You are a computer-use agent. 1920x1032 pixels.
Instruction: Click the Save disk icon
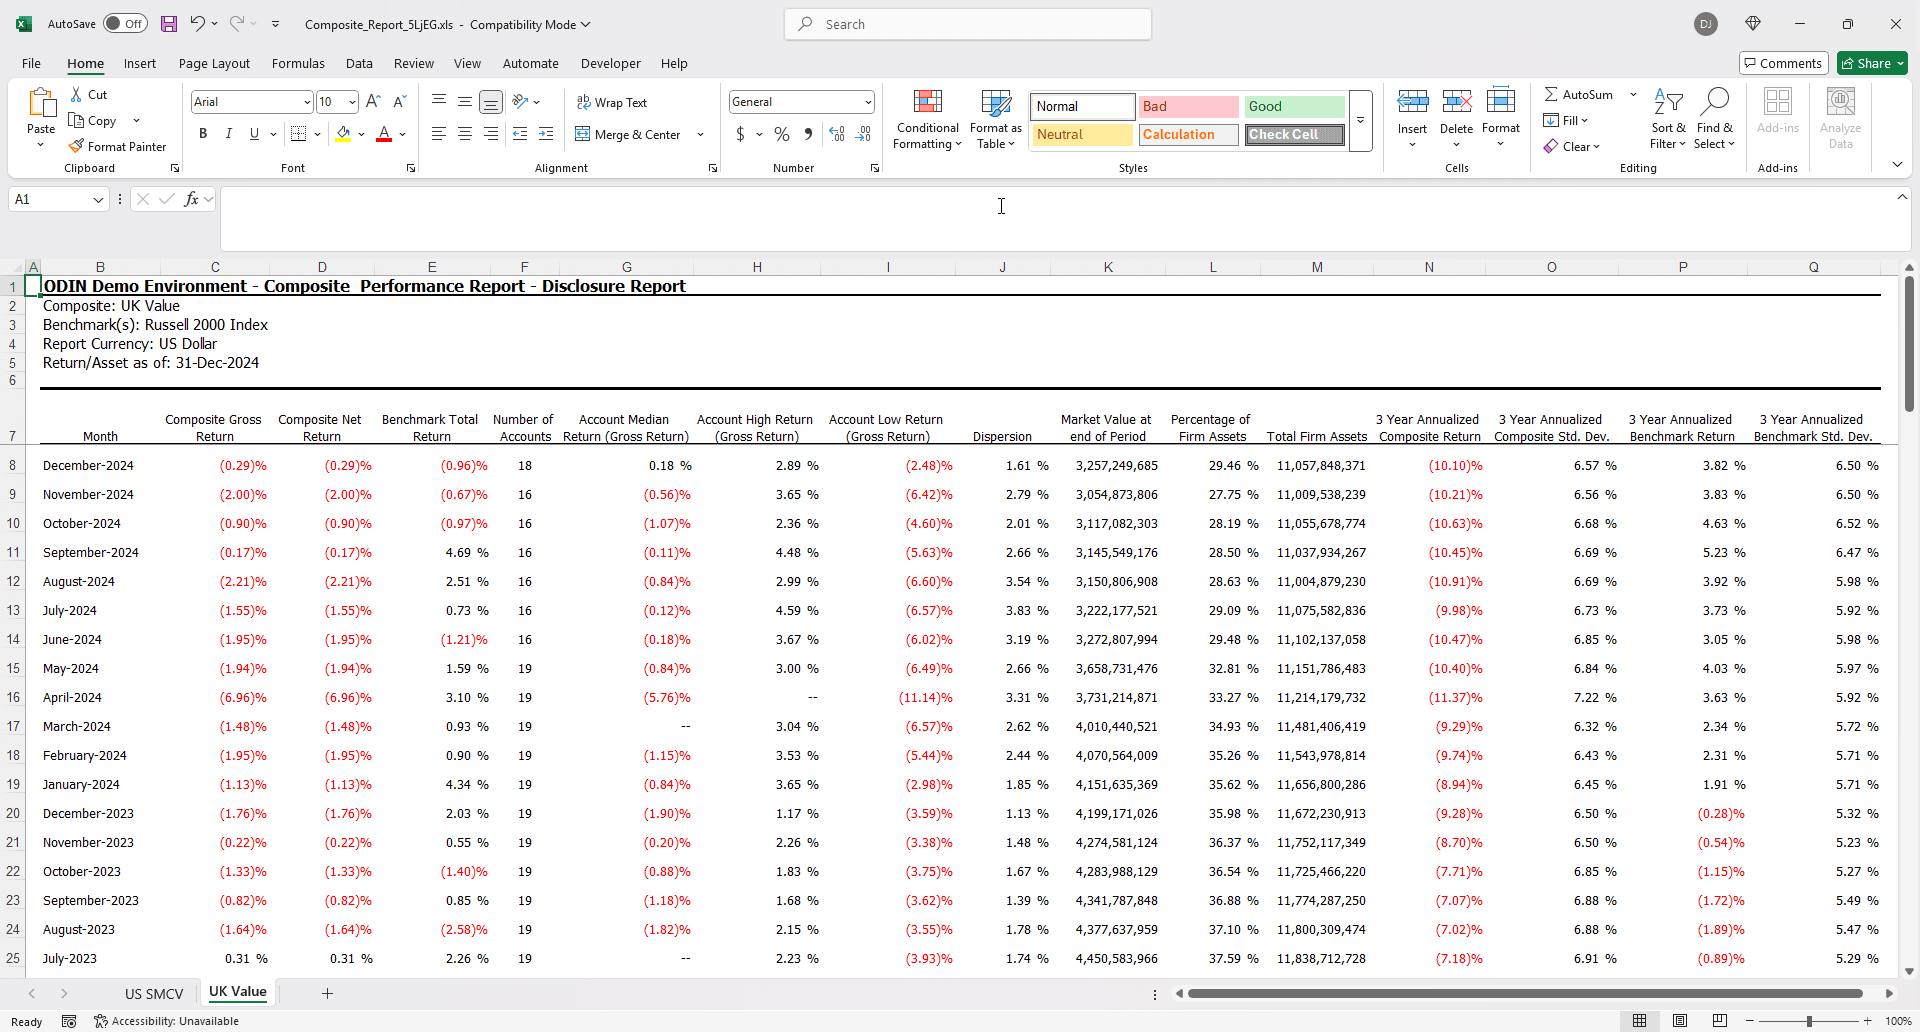(x=169, y=24)
